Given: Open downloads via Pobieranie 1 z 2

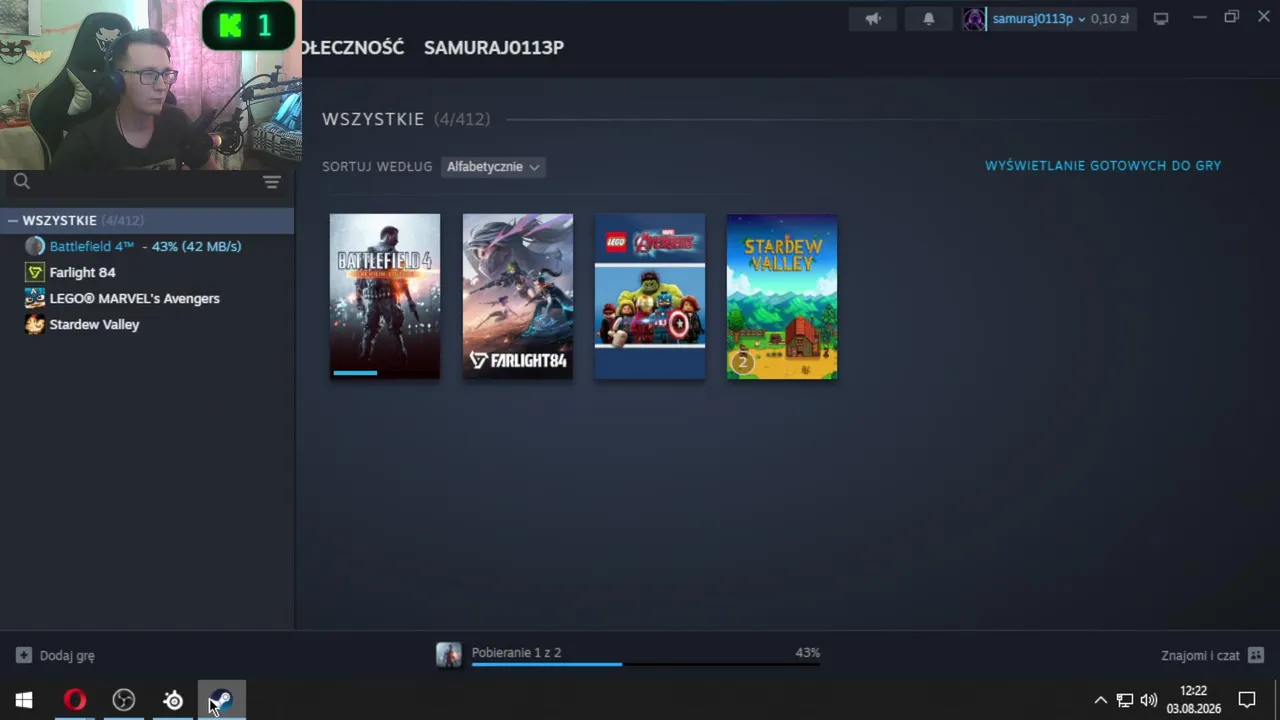Looking at the screenshot, I should coord(516,653).
